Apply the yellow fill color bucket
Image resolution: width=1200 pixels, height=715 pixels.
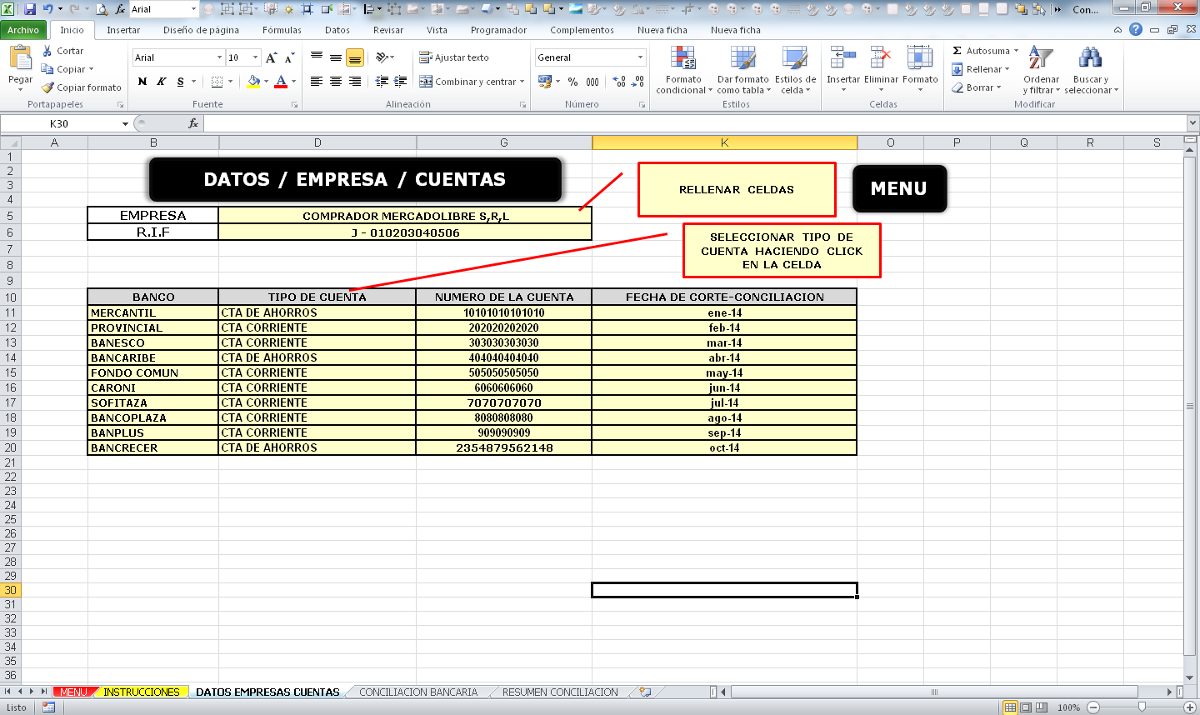tap(253, 81)
